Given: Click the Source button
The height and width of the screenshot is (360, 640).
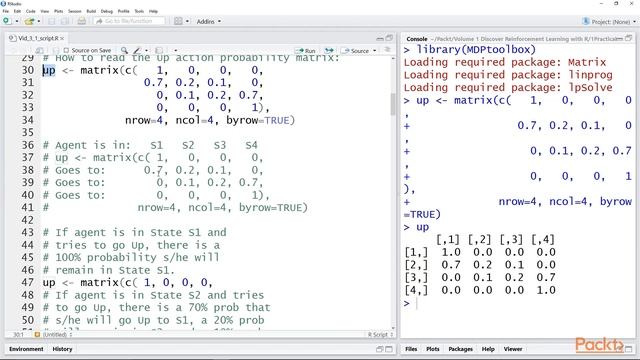Looking at the screenshot, I should pos(356,51).
